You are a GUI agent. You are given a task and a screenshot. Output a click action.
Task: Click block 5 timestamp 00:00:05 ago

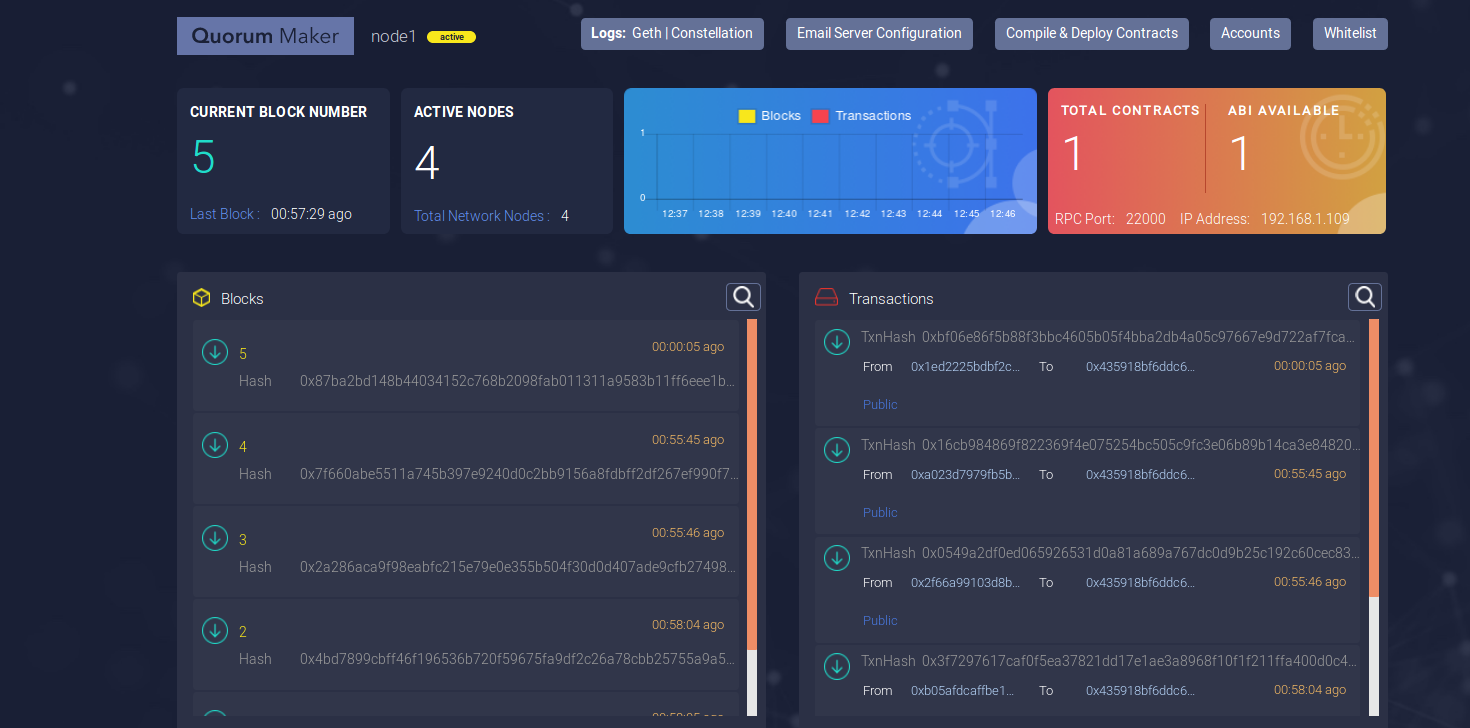click(x=688, y=347)
